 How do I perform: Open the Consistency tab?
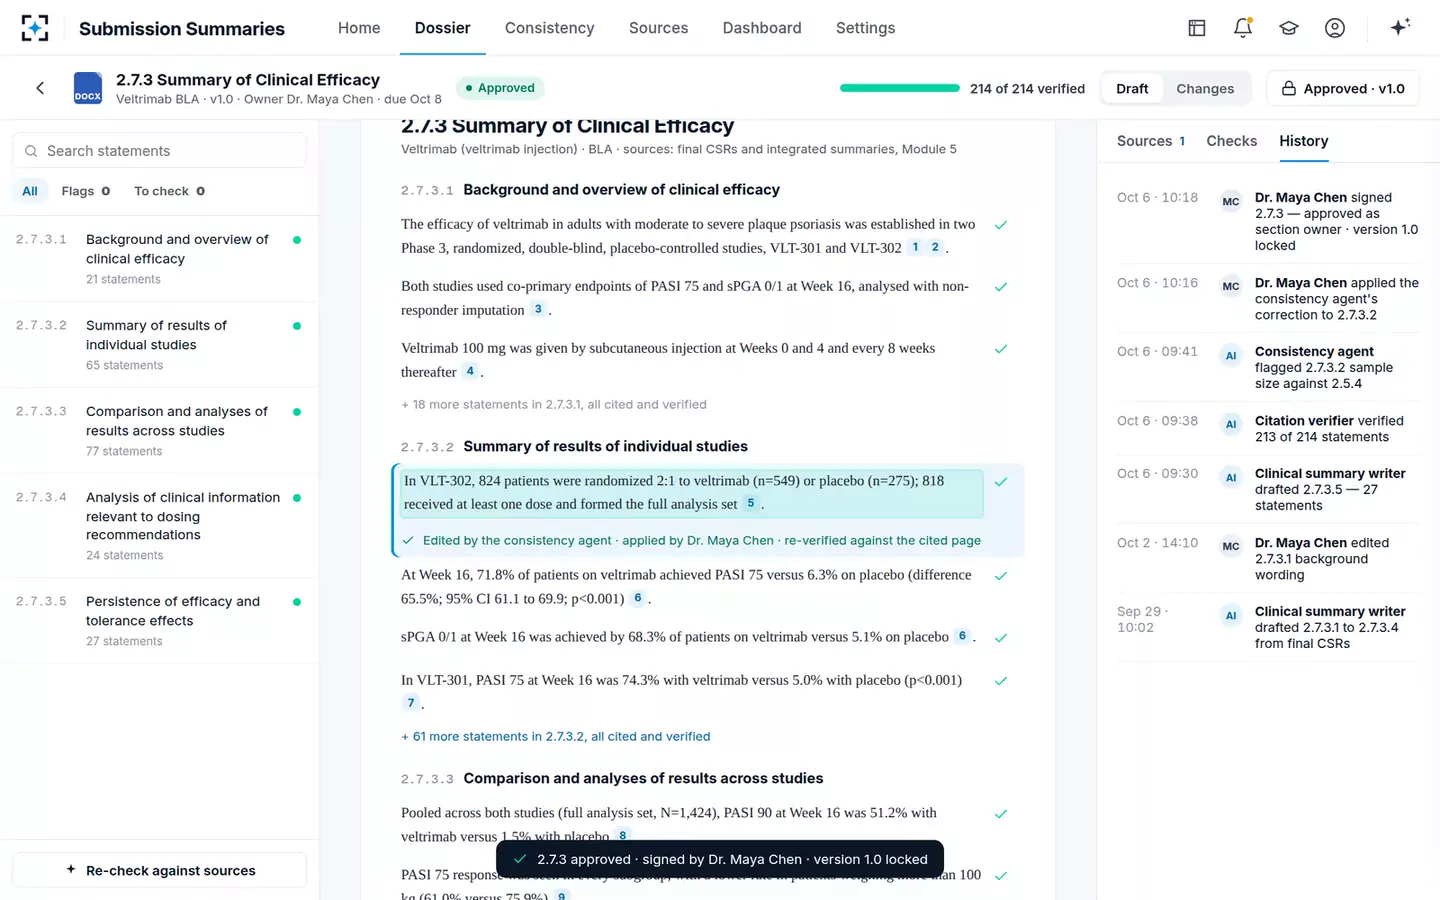click(x=550, y=28)
